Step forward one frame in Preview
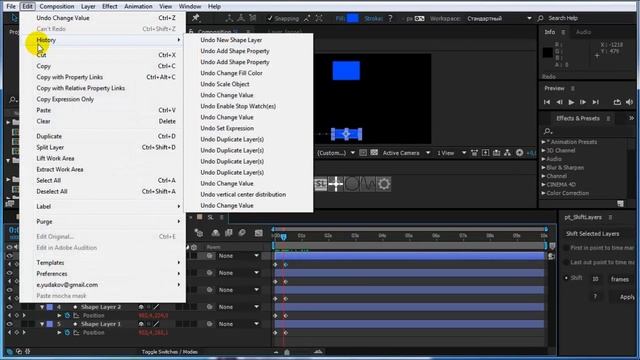Viewport: 640px width, 360px height. [583, 102]
